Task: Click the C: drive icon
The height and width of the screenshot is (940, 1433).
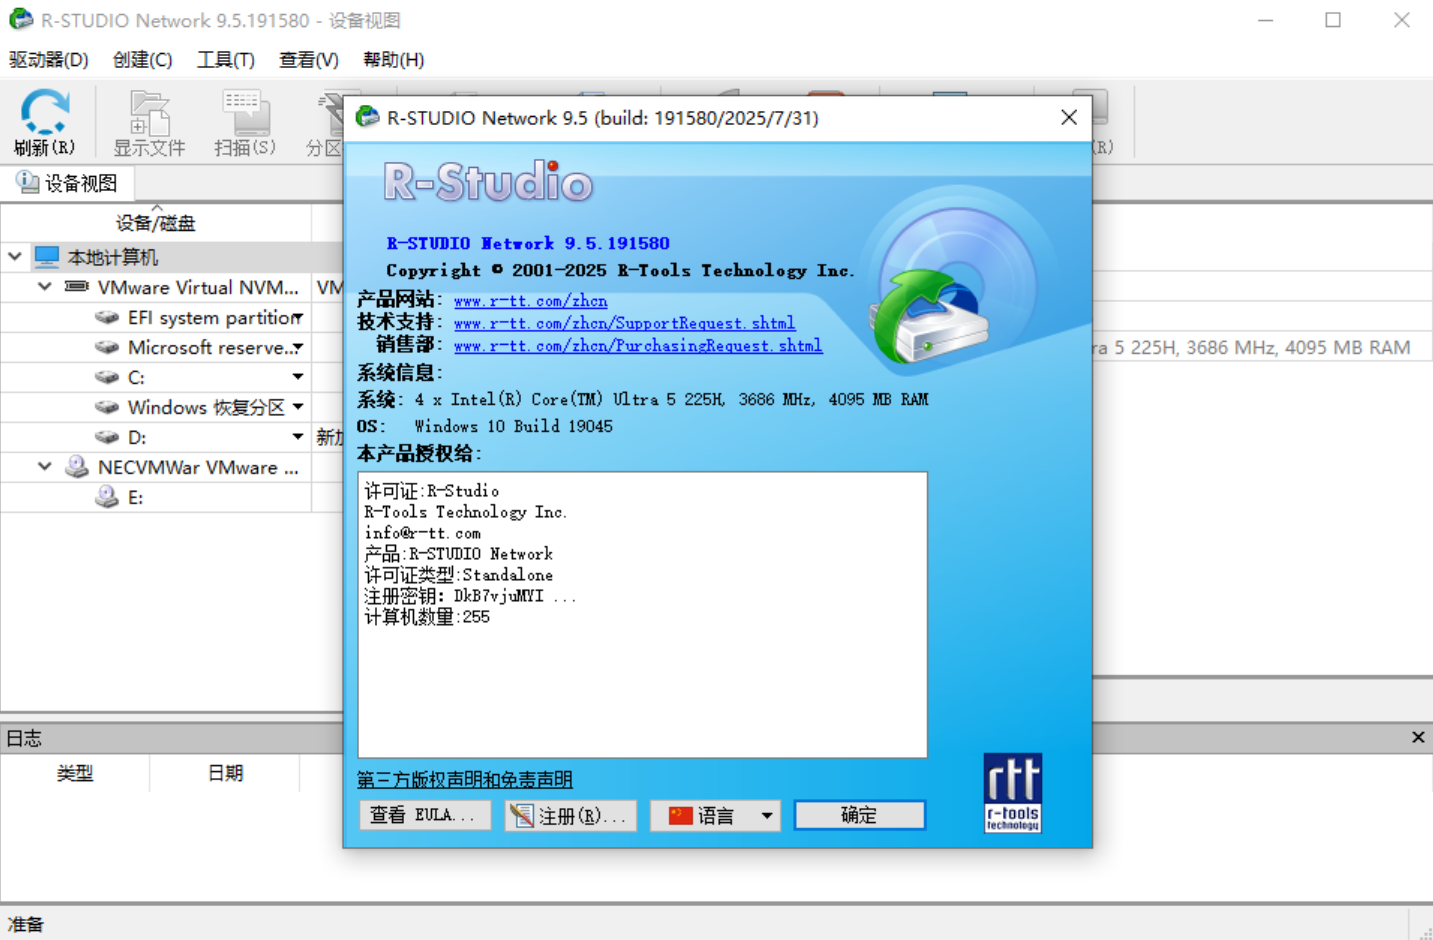Action: [107, 378]
